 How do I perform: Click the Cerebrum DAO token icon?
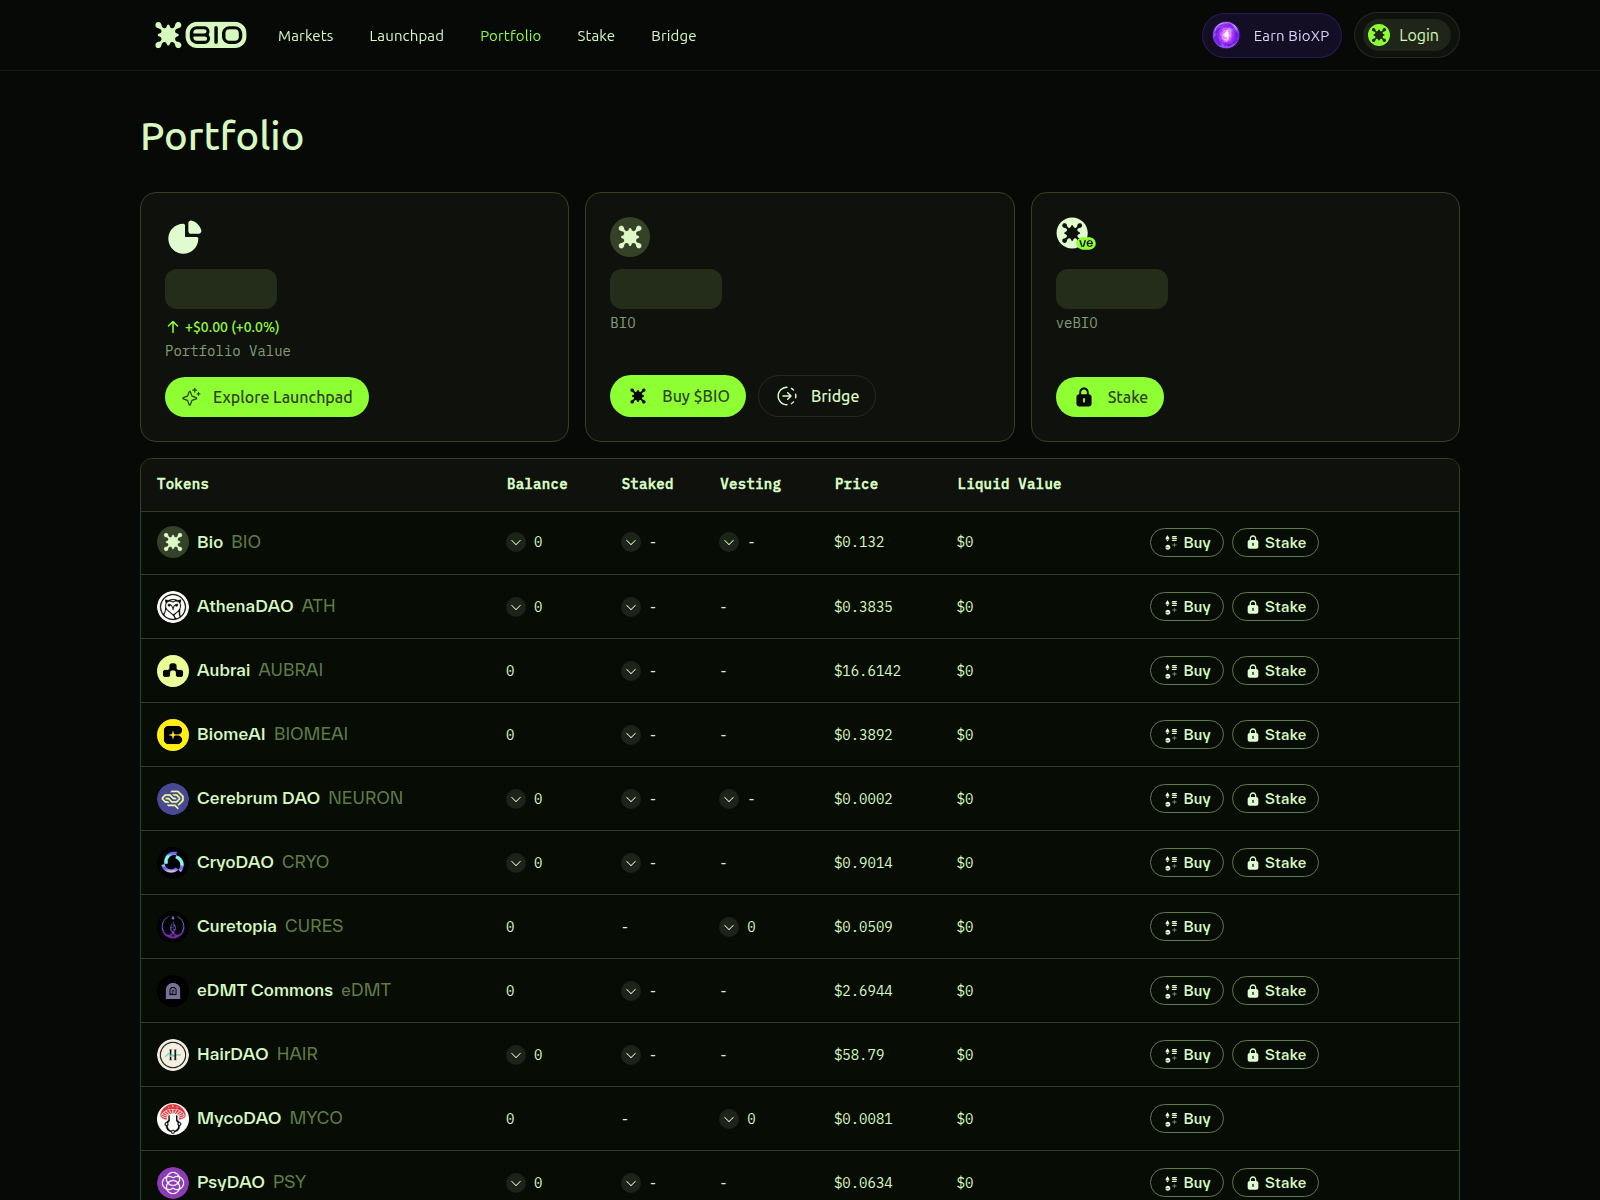173,798
